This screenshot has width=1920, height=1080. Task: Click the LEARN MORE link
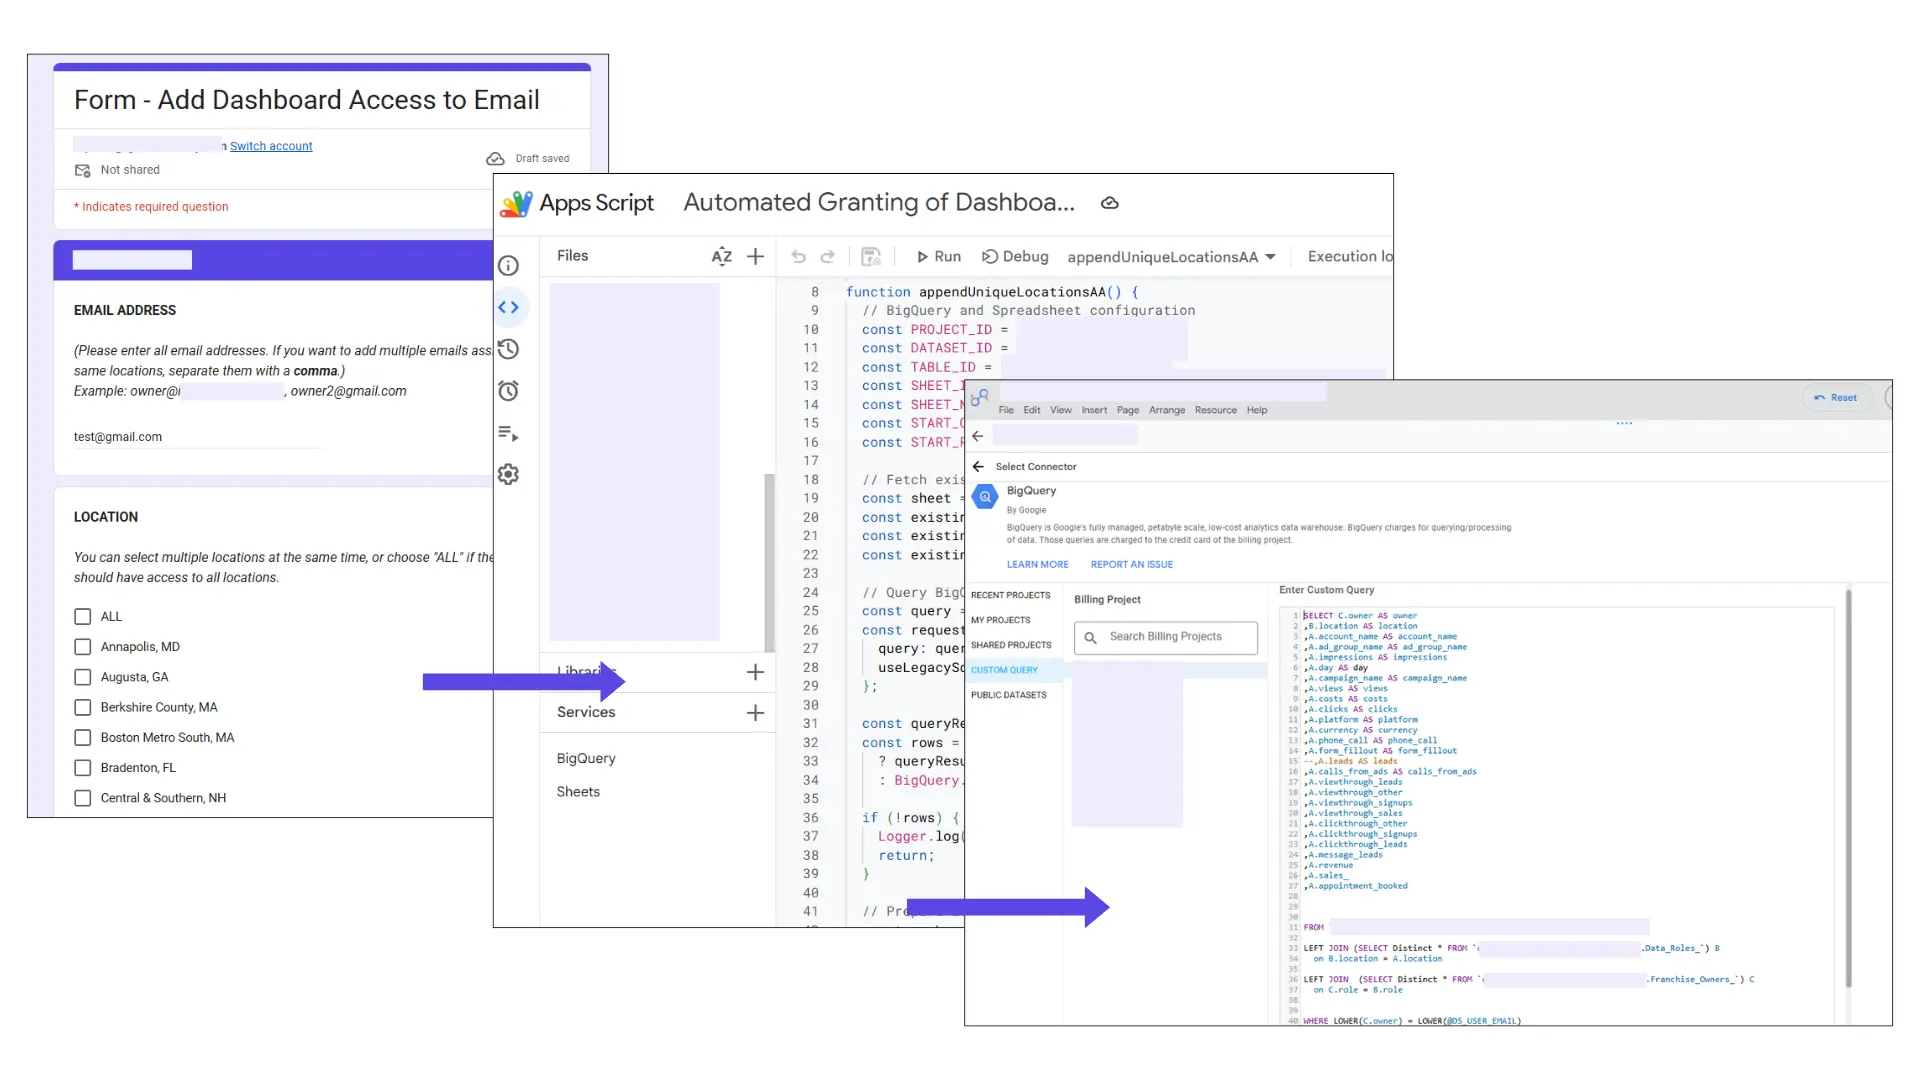point(1037,565)
